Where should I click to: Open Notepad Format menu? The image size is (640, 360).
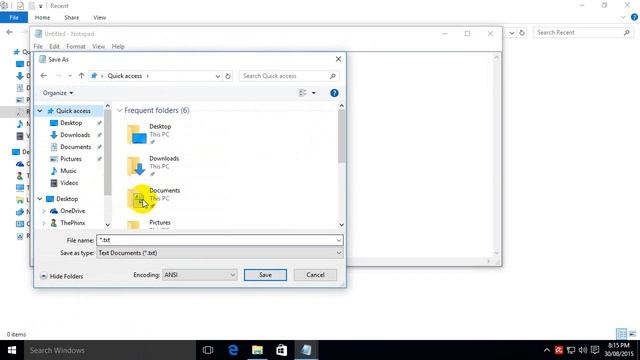coord(76,47)
